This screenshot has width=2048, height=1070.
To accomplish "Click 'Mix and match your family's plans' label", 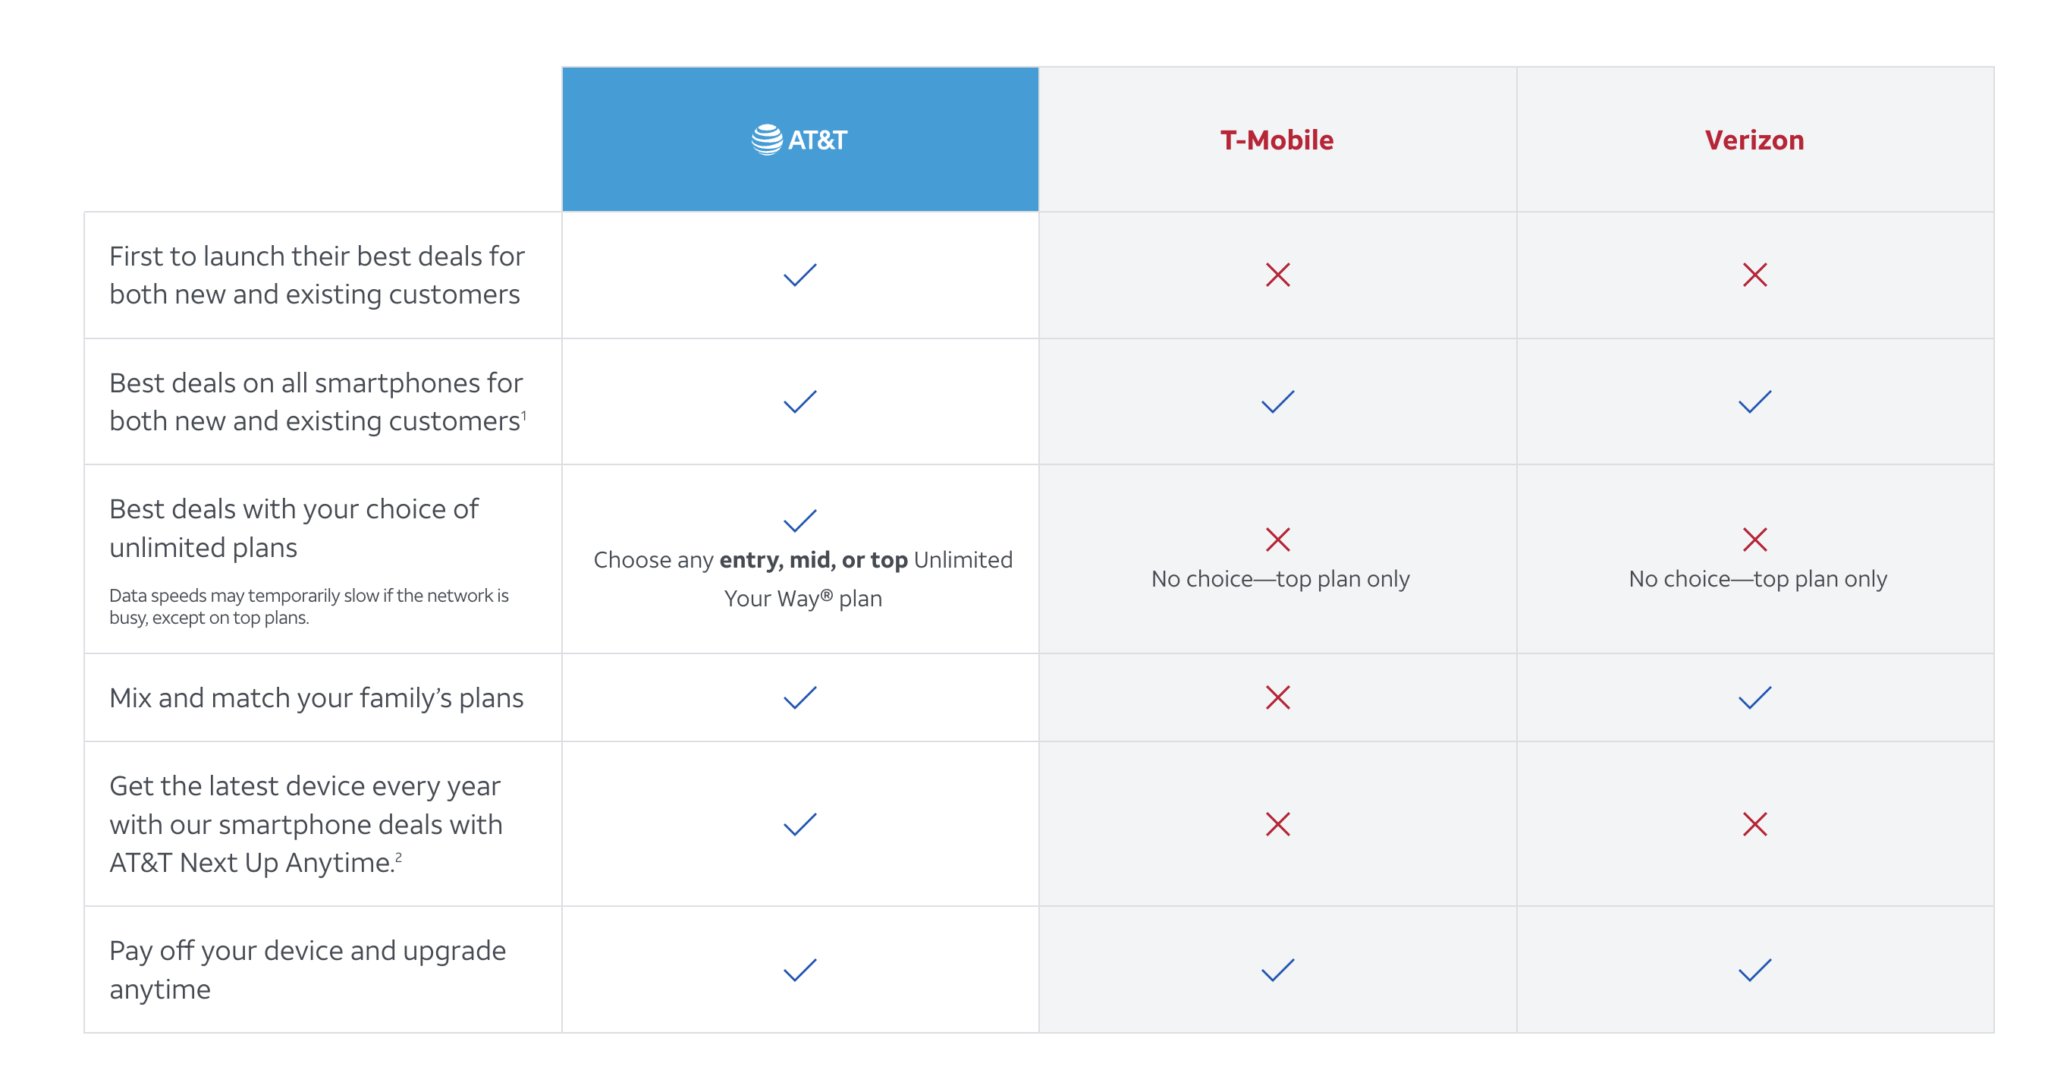I will [x=316, y=698].
